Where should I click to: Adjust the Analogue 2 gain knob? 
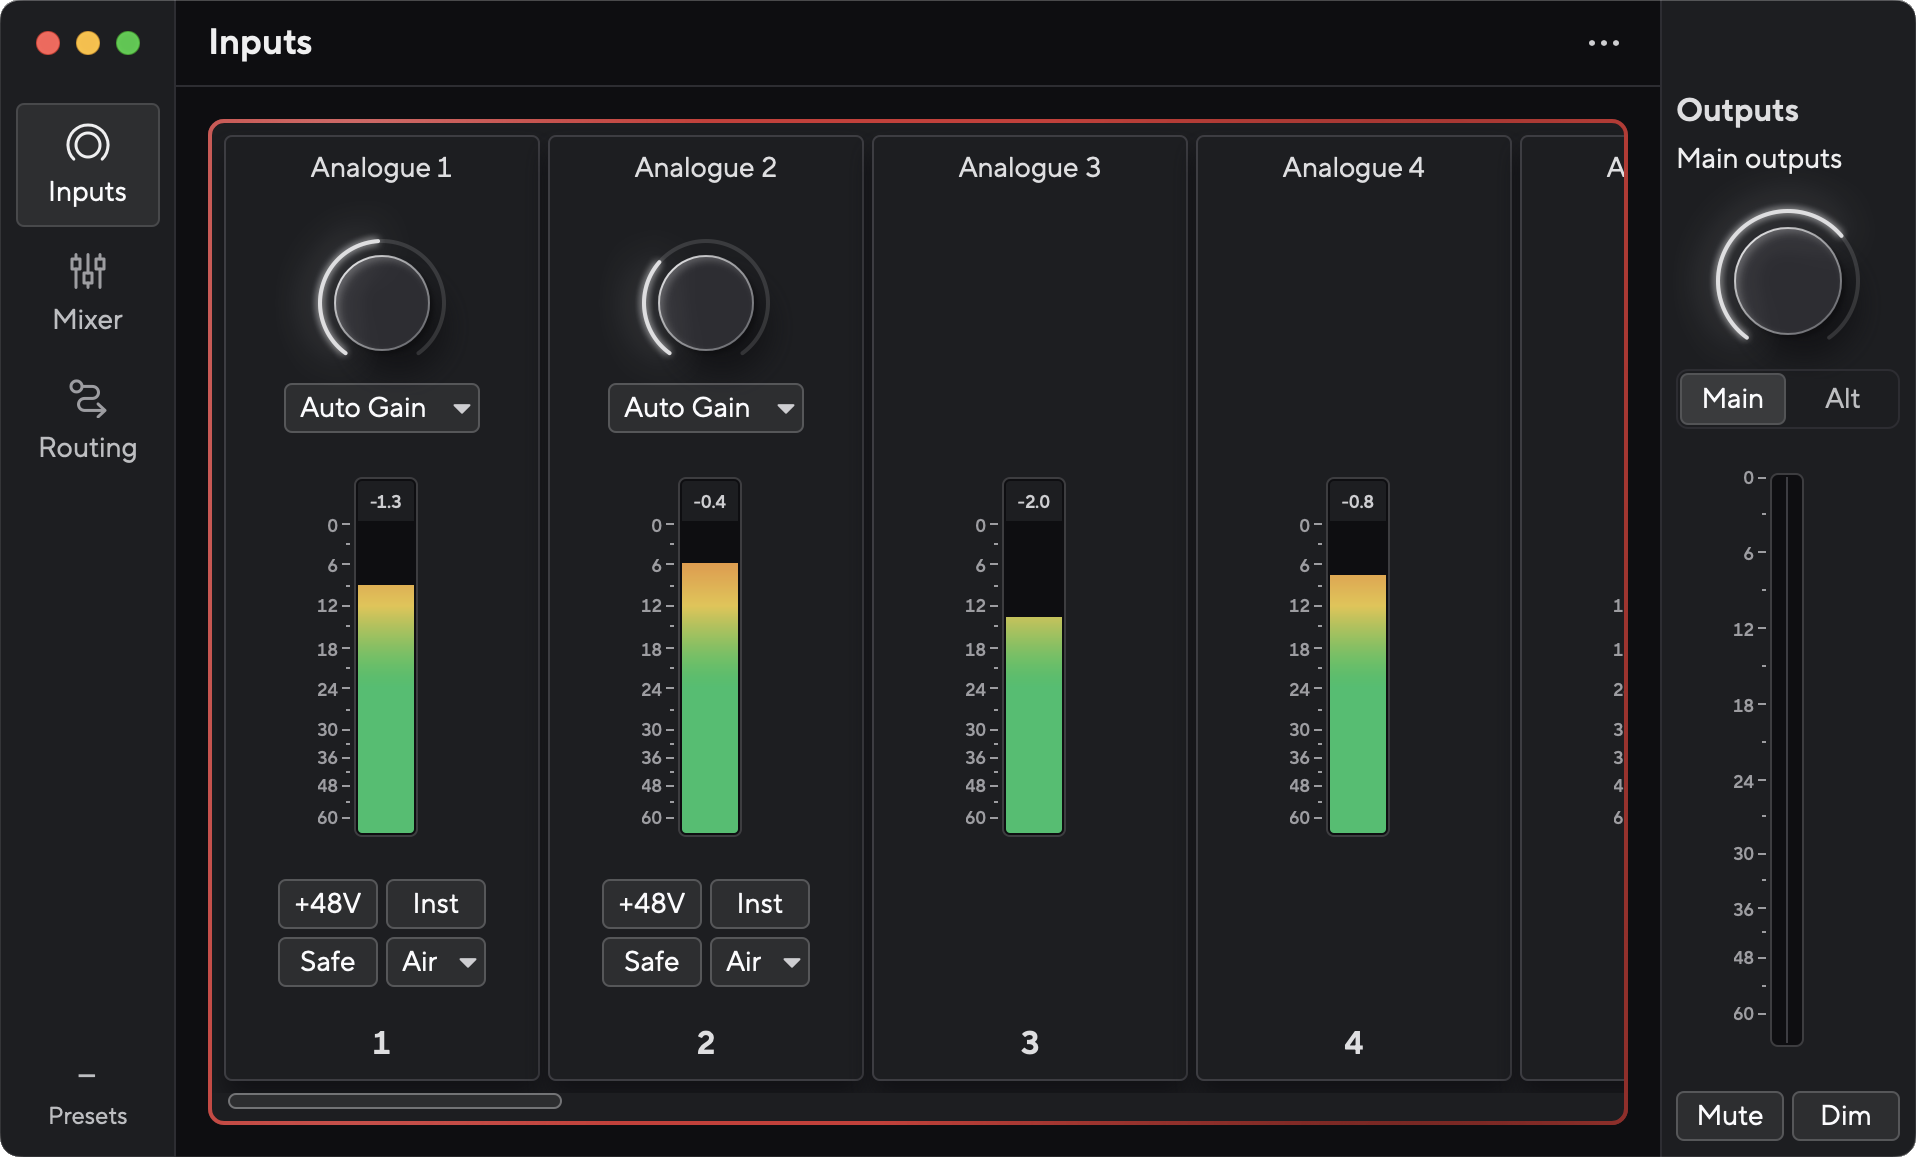point(706,302)
